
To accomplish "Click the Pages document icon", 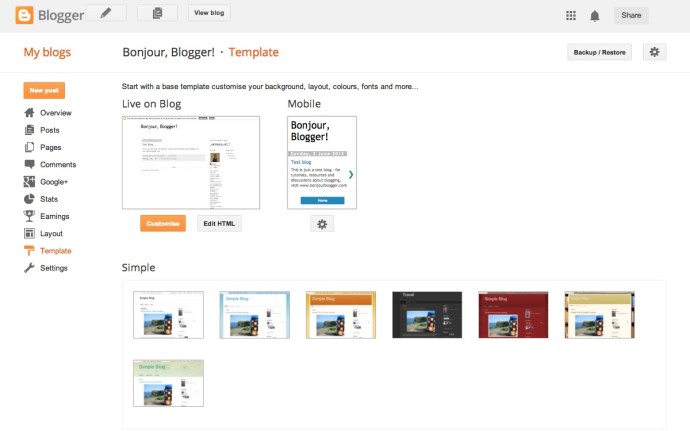I will pos(29,147).
